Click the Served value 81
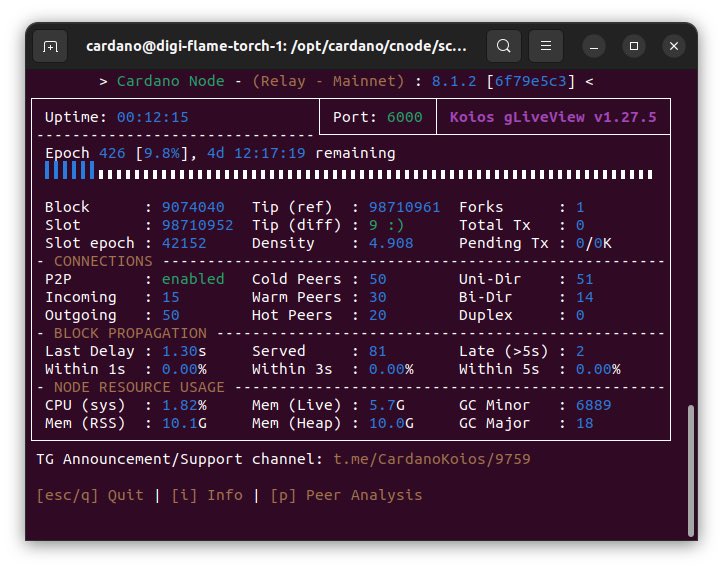723x569 pixels. (x=378, y=351)
